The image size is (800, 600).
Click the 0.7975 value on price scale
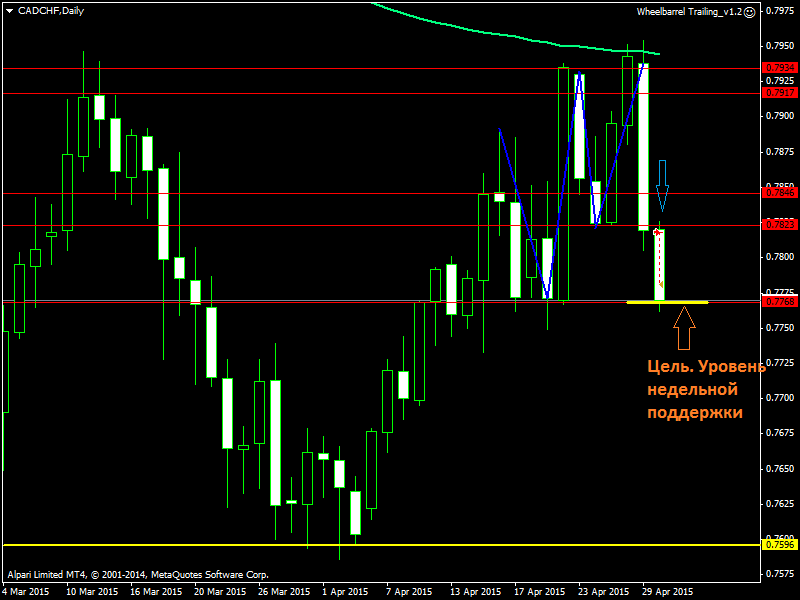[780, 11]
